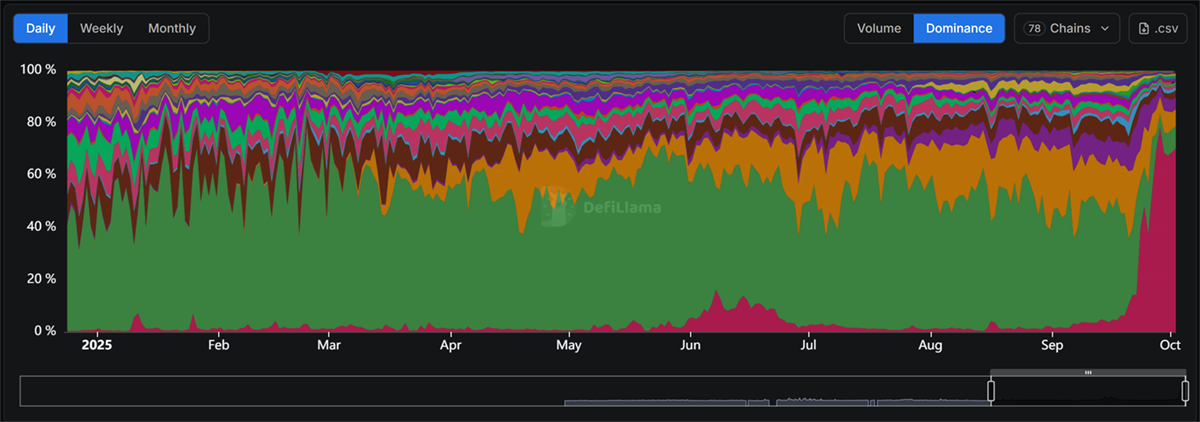Grab the drag grip atop the range window

click(x=1088, y=373)
